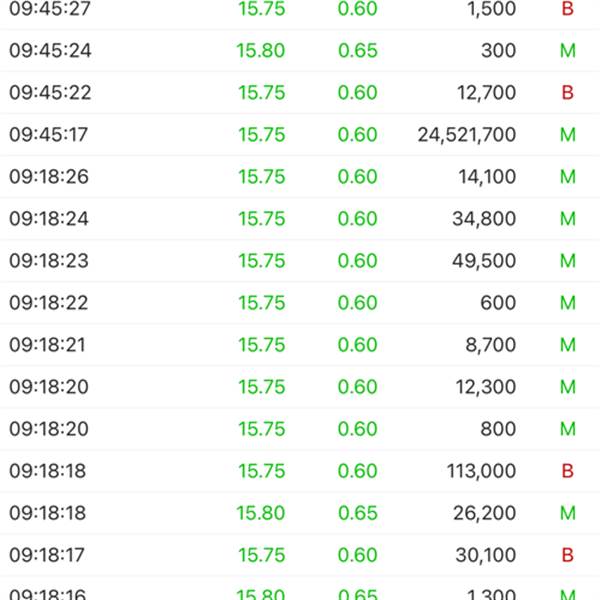Tap the green M beside 300 volume
600x600 pixels.
click(568, 51)
